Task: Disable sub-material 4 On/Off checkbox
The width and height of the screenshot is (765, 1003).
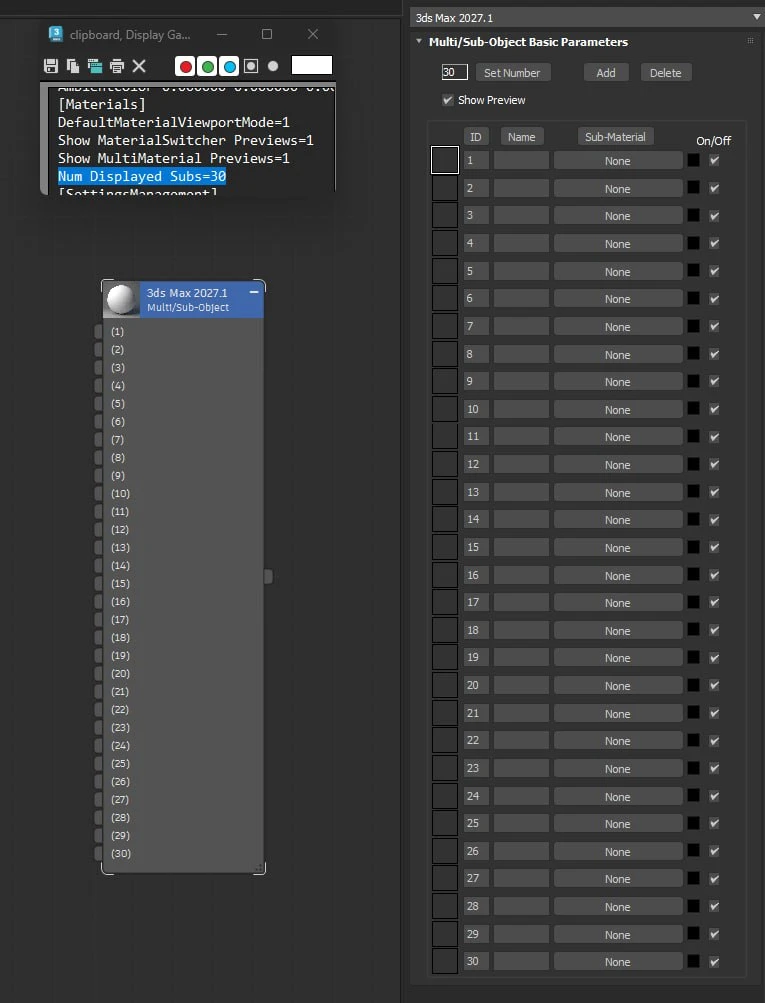Action: click(714, 243)
